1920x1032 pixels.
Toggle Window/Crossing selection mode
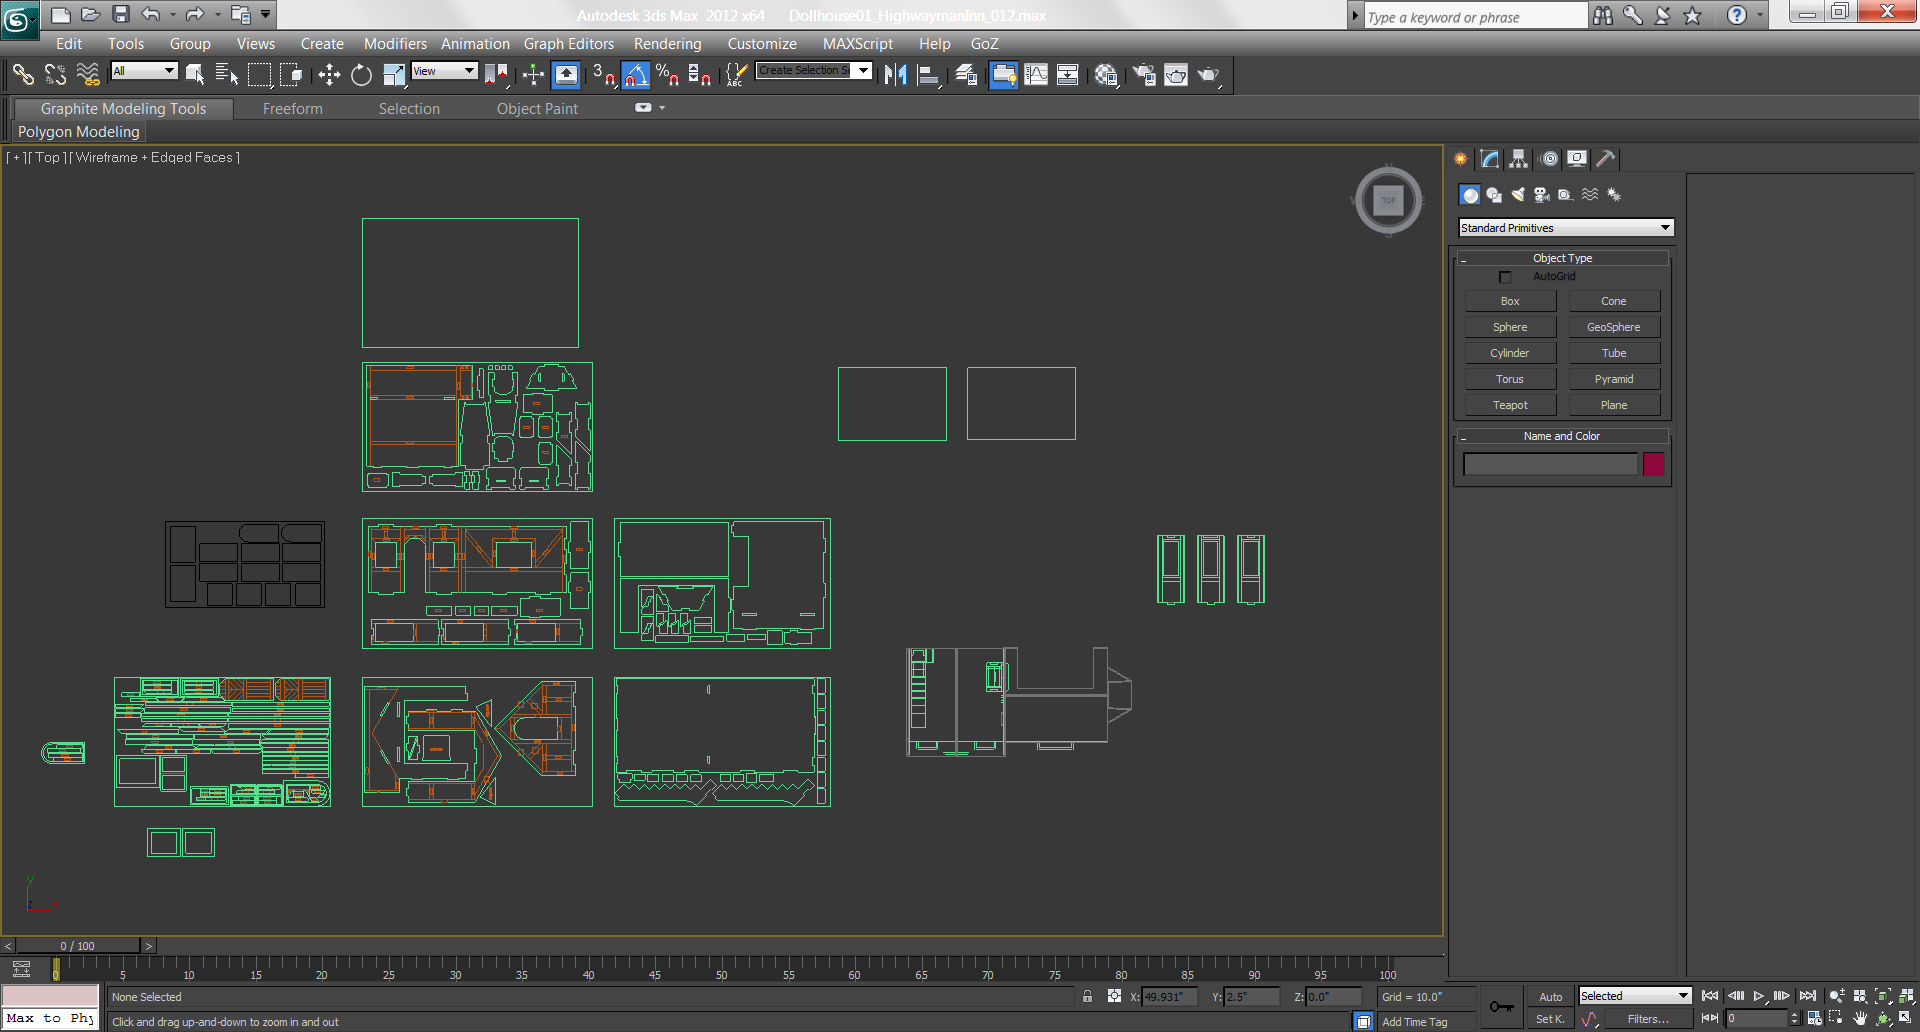pos(291,75)
